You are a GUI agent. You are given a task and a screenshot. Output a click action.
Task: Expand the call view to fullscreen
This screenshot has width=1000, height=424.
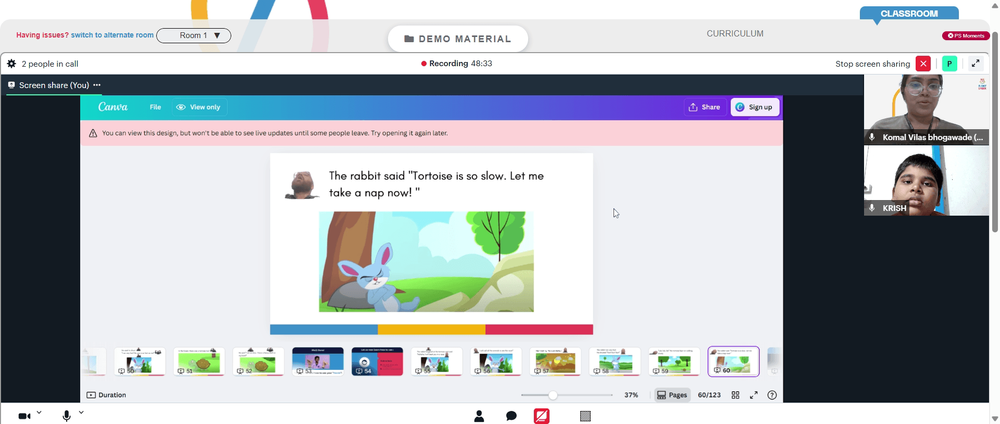pyautogui.click(x=975, y=64)
